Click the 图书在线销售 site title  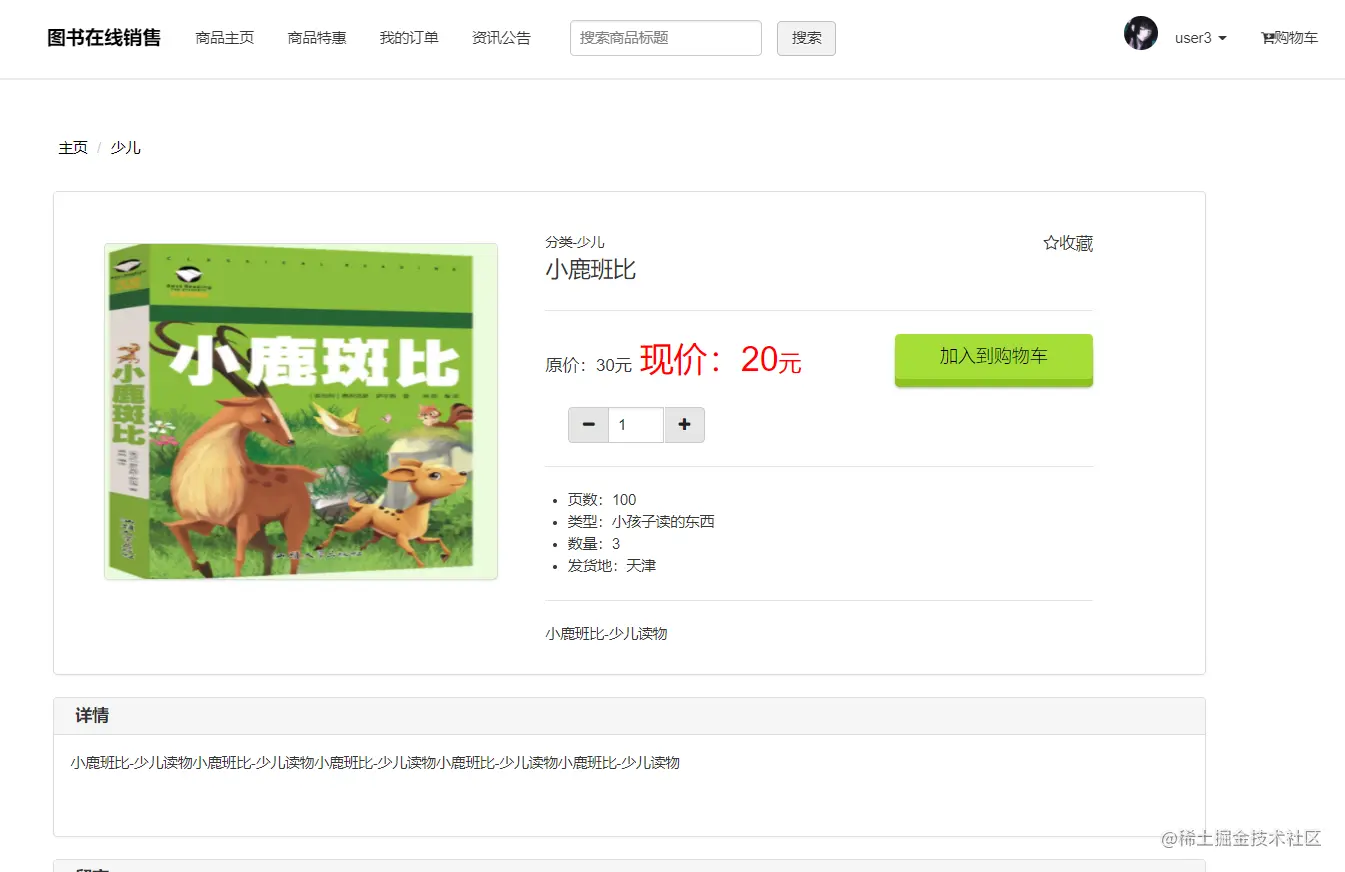(104, 38)
